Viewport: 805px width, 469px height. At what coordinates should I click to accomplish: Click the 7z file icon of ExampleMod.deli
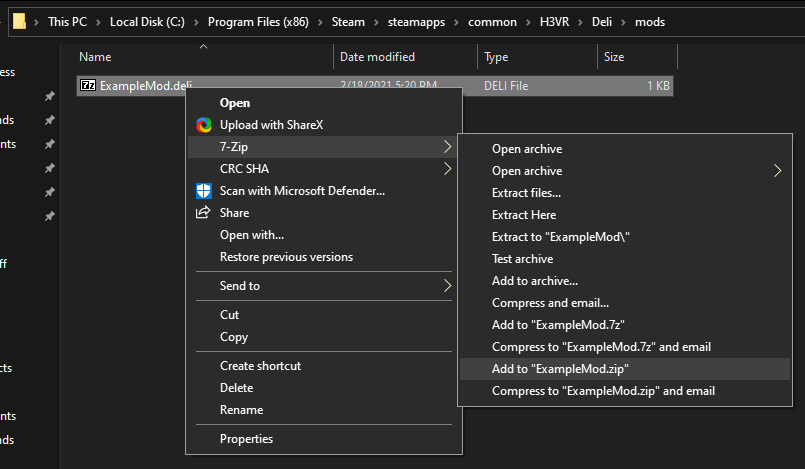pyautogui.click(x=88, y=85)
